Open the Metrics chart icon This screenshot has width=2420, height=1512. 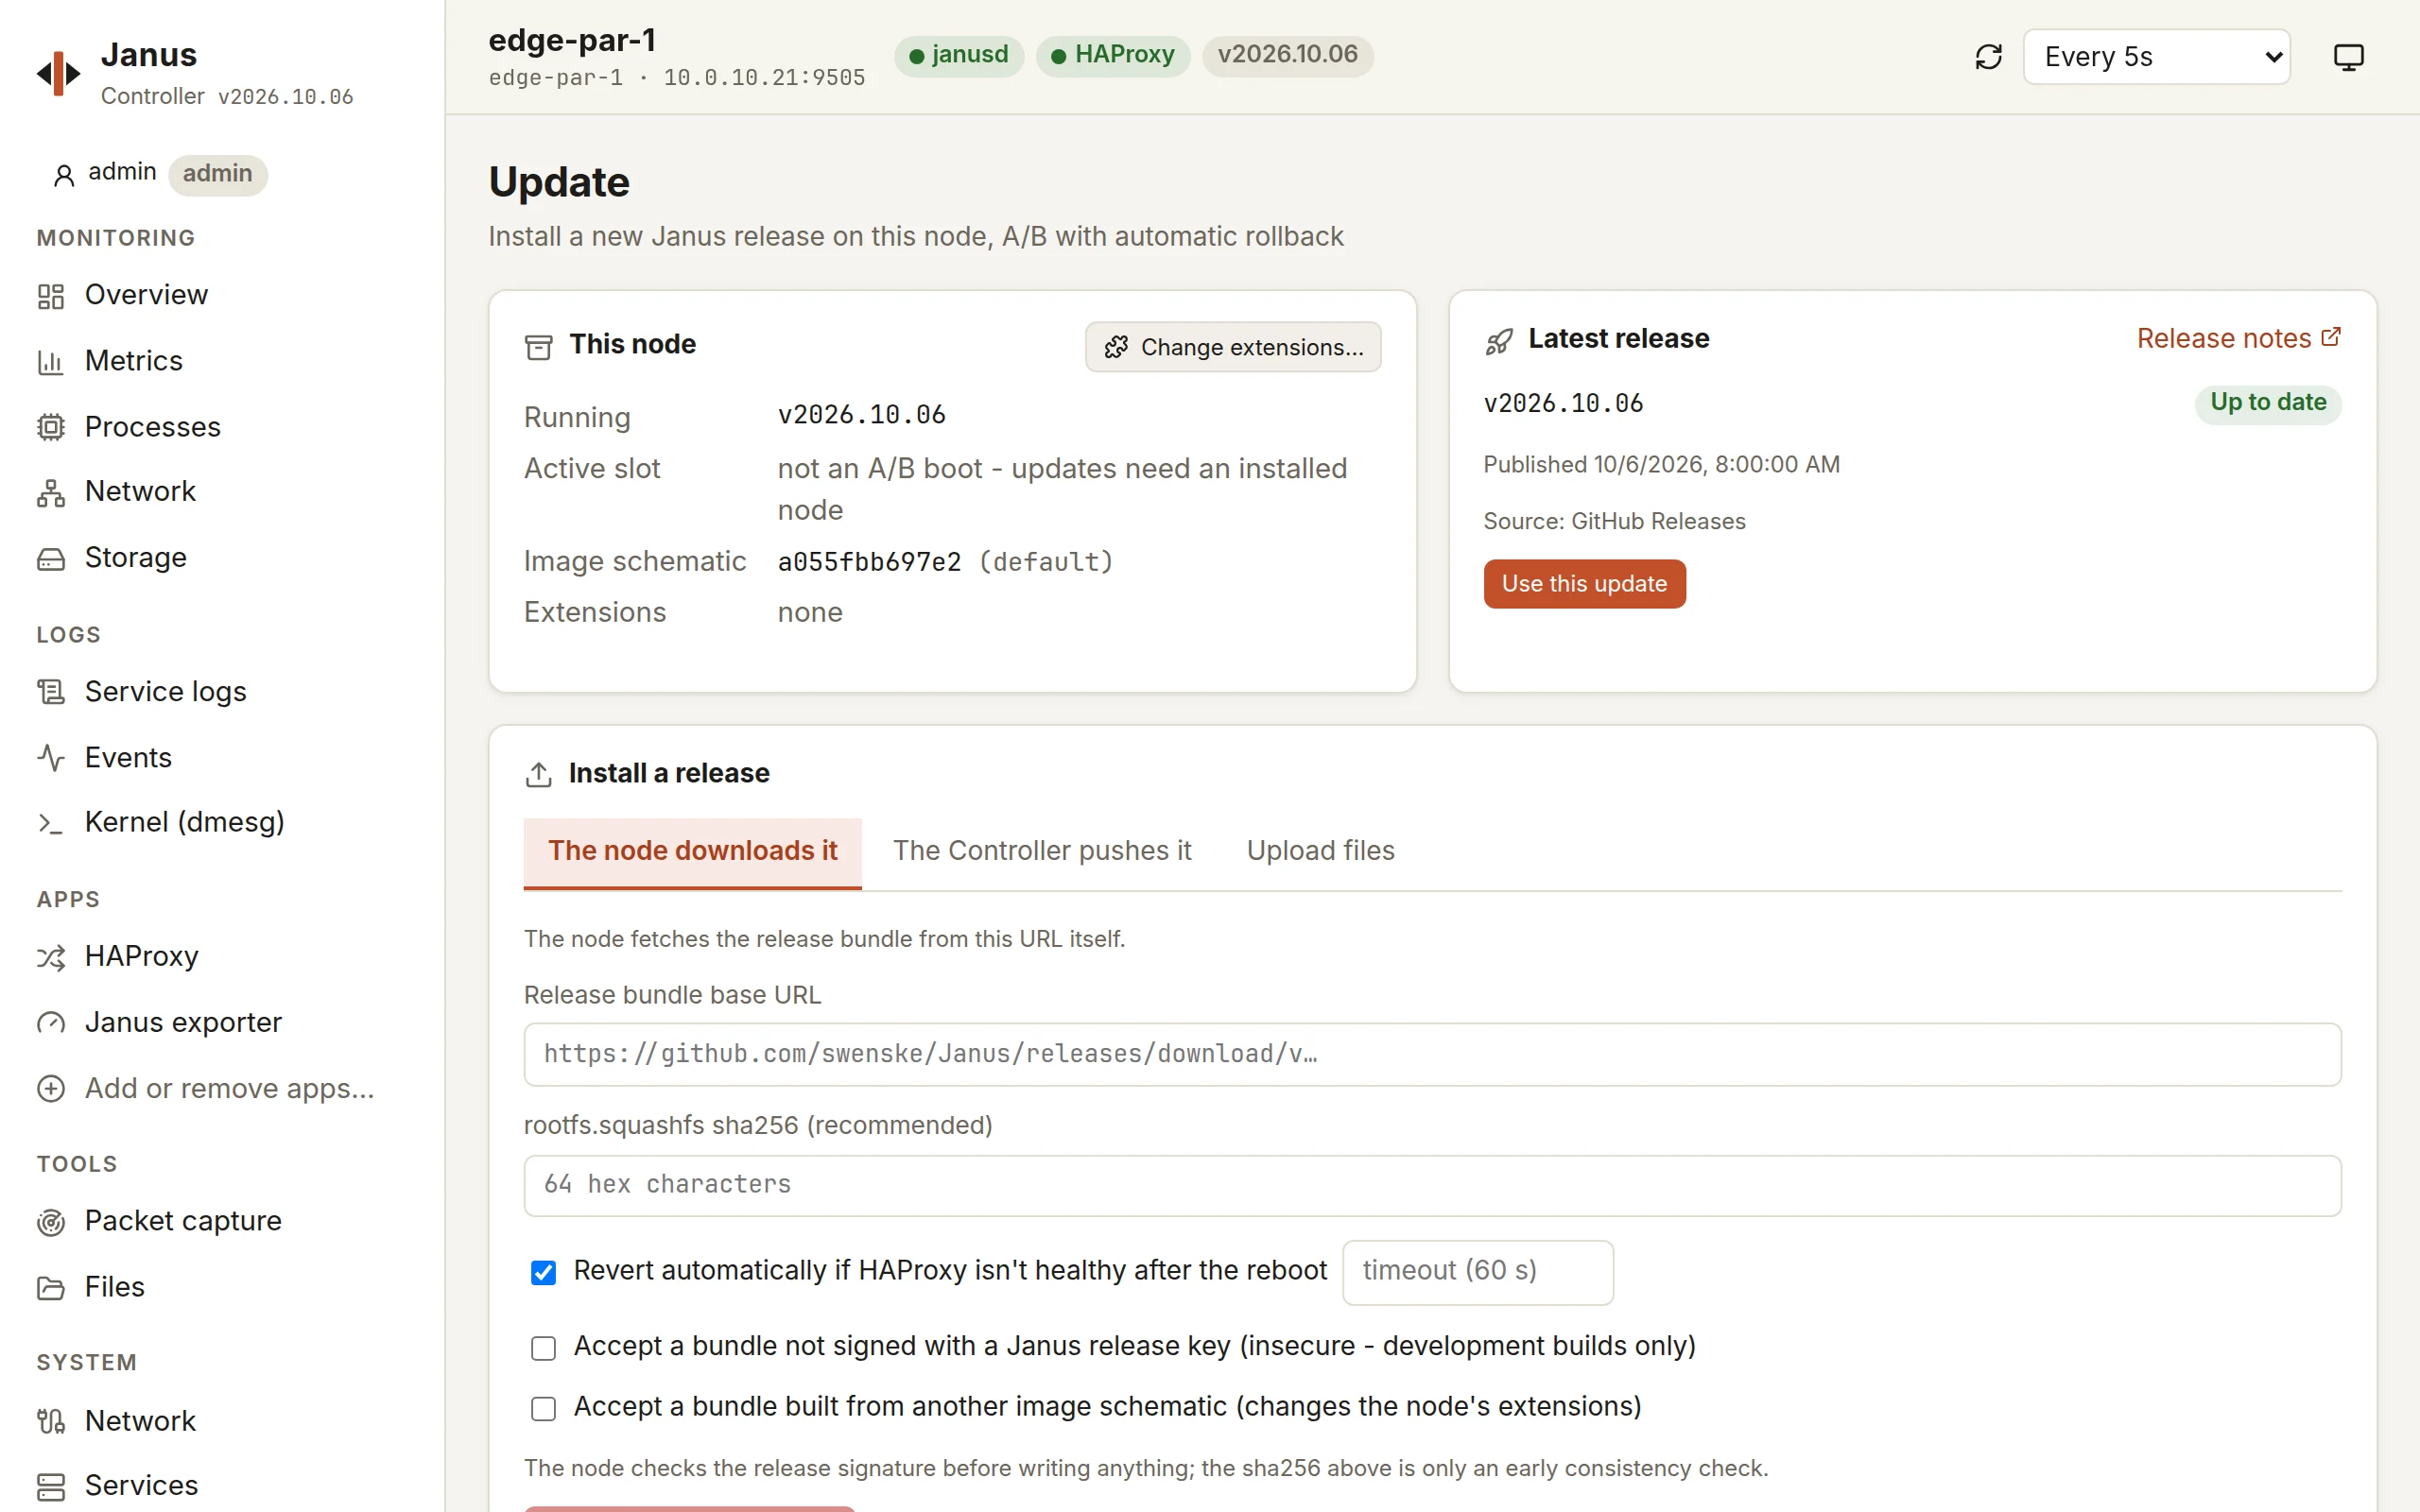[x=51, y=361]
